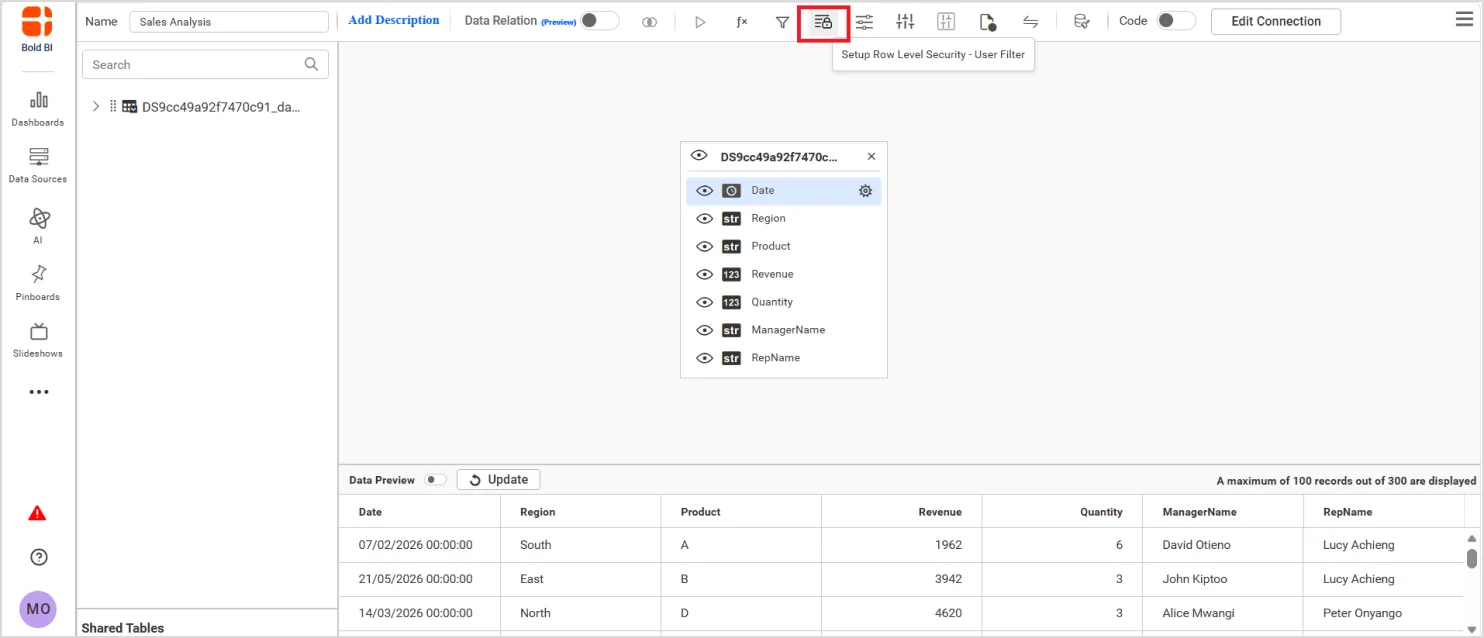The width and height of the screenshot is (1484, 638).
Task: Click the Update button
Action: click(499, 480)
